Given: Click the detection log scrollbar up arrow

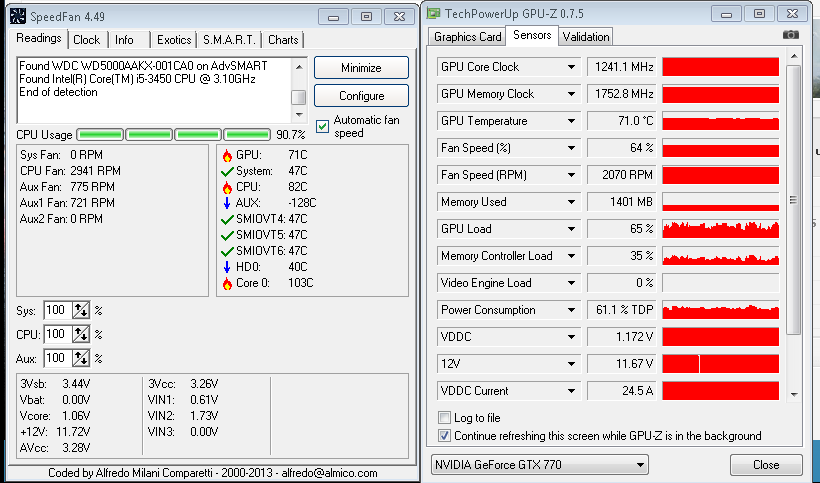Looking at the screenshot, I should (x=299, y=67).
